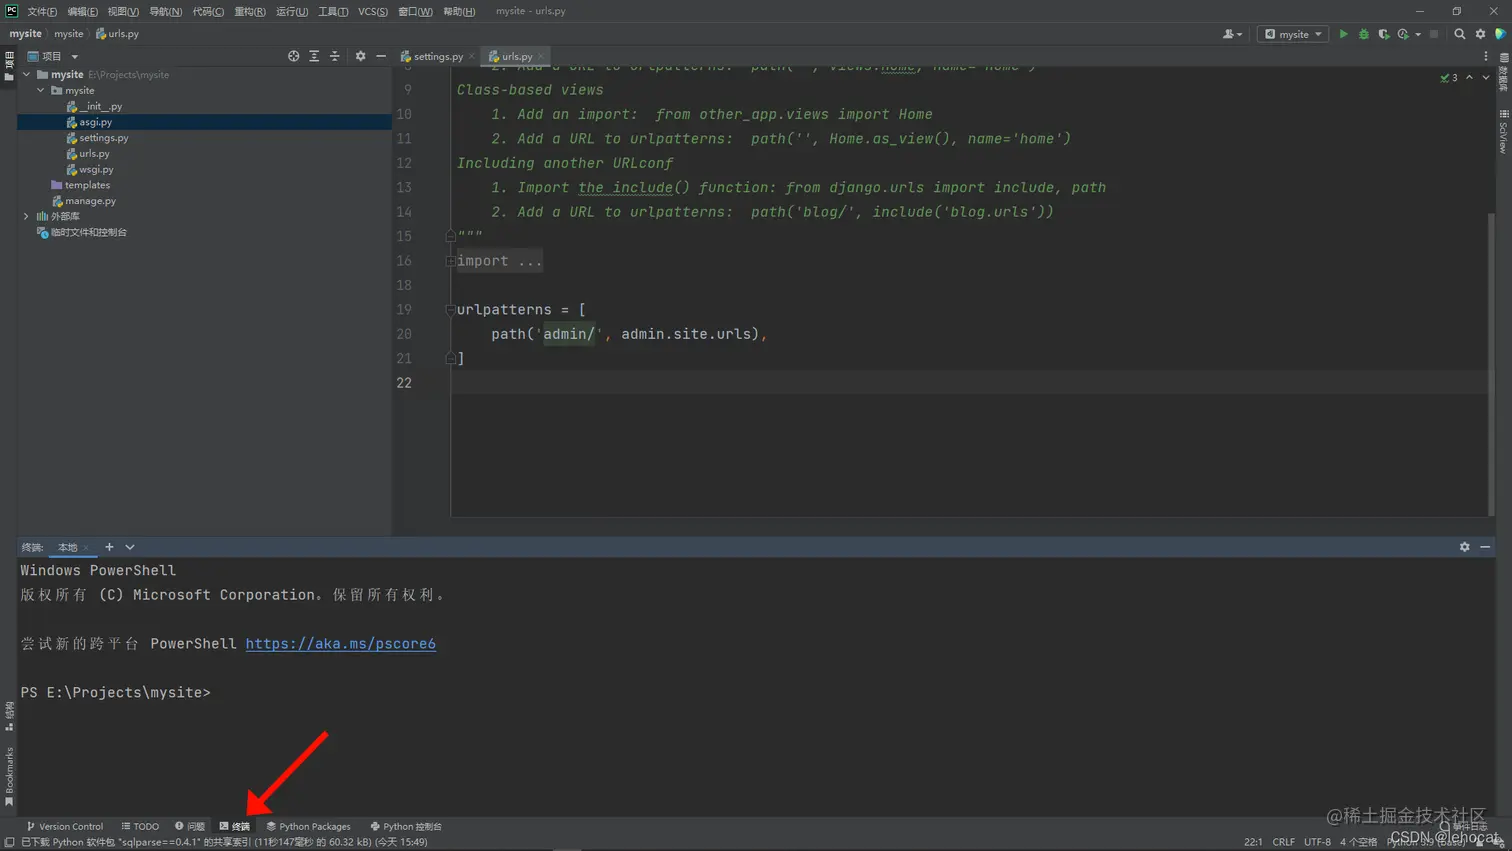Select the 终端 tool window button
1512x851 pixels.
pos(235,826)
